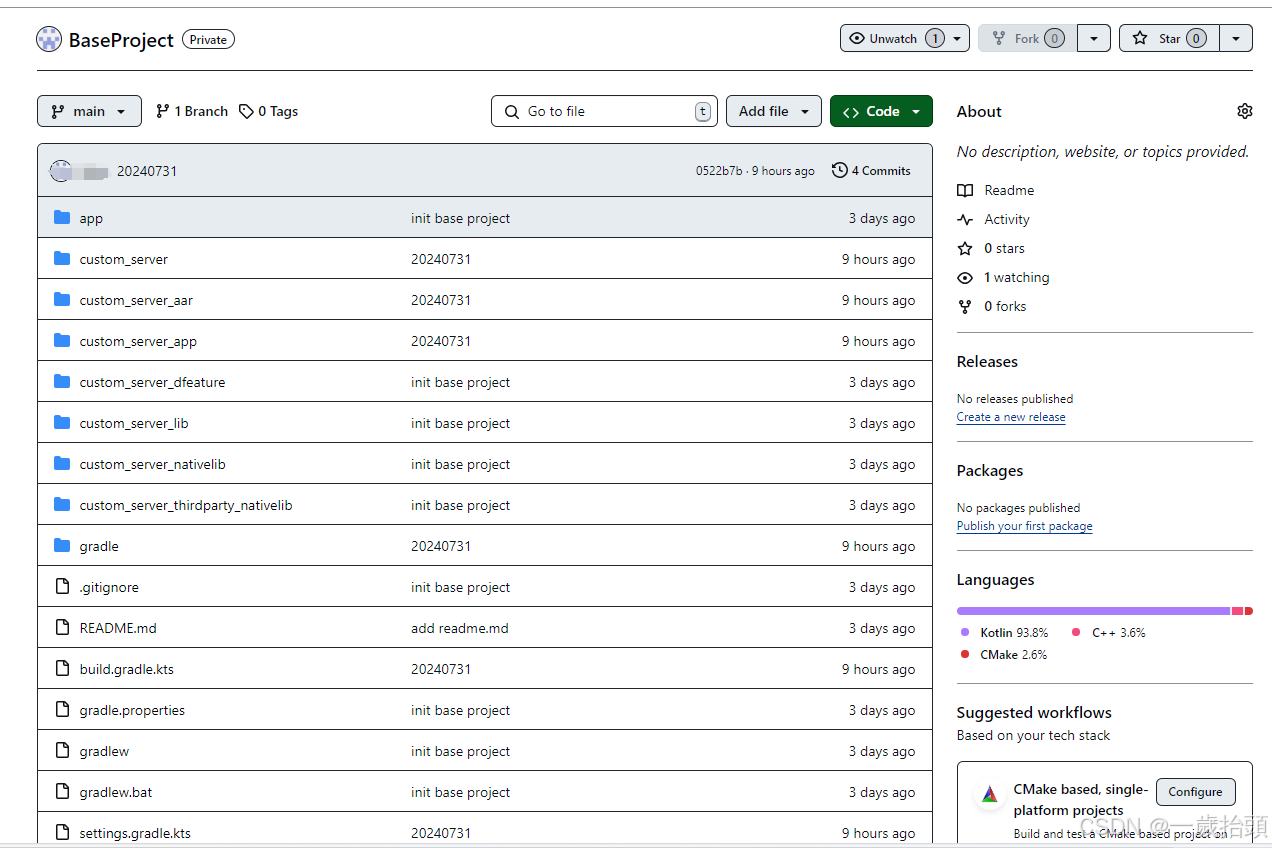Click the file icon for build.gradle.kts
The width and height of the screenshot is (1272, 848).
tap(62, 668)
